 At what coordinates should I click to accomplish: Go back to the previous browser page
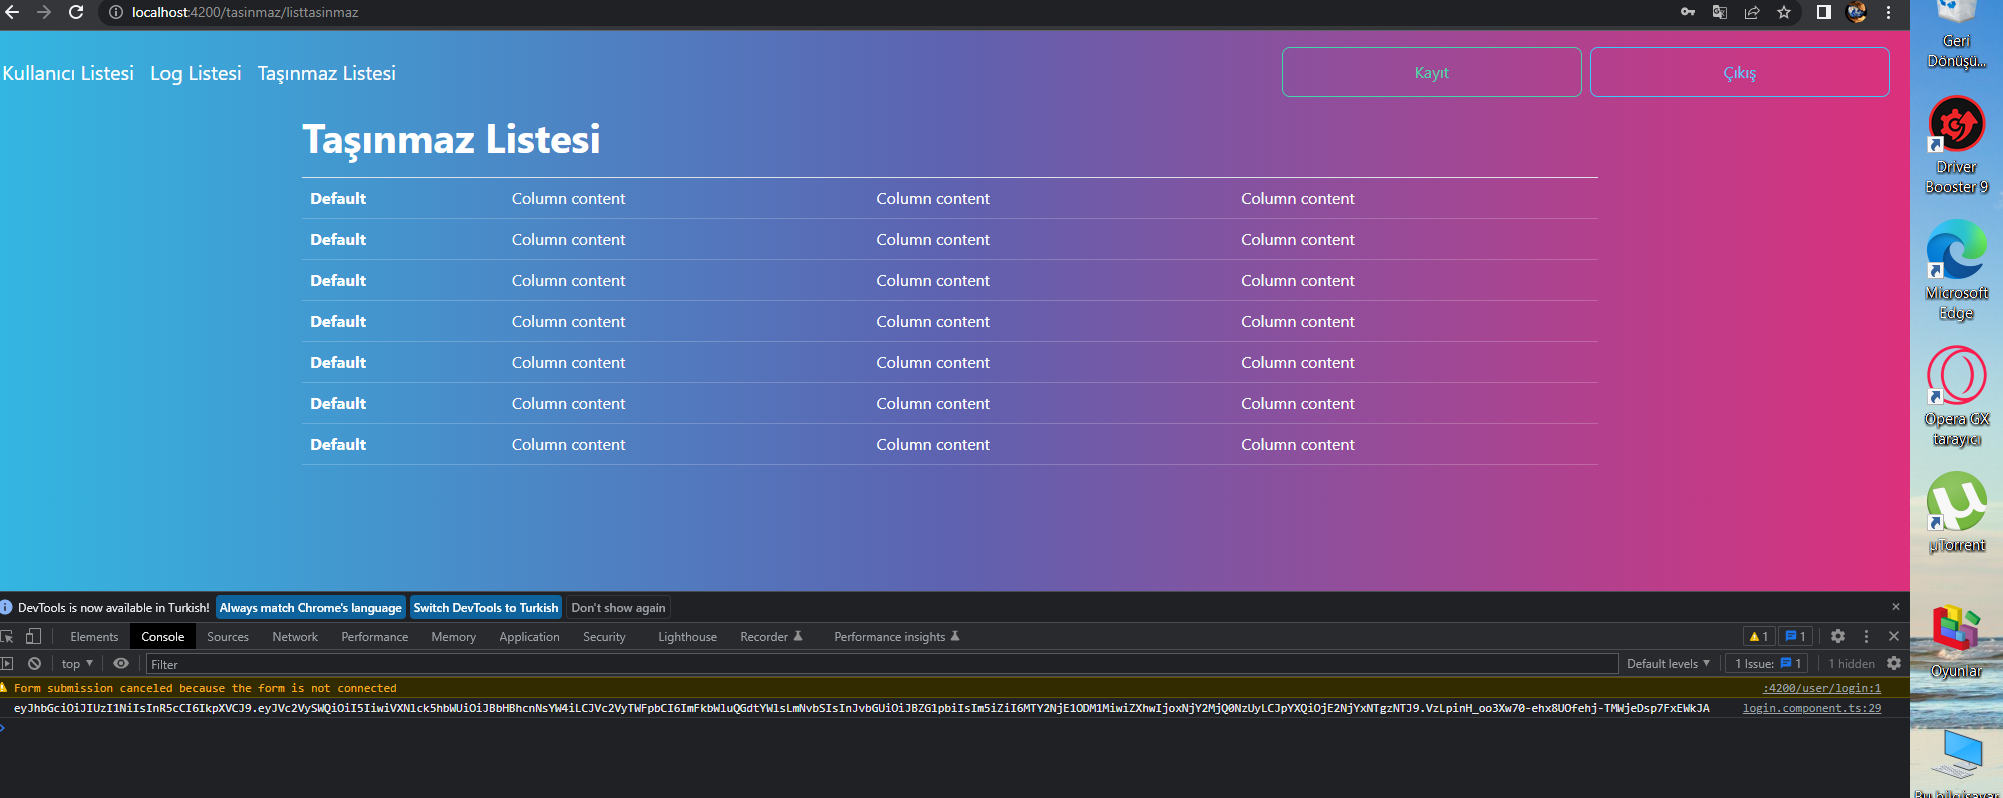[12, 12]
